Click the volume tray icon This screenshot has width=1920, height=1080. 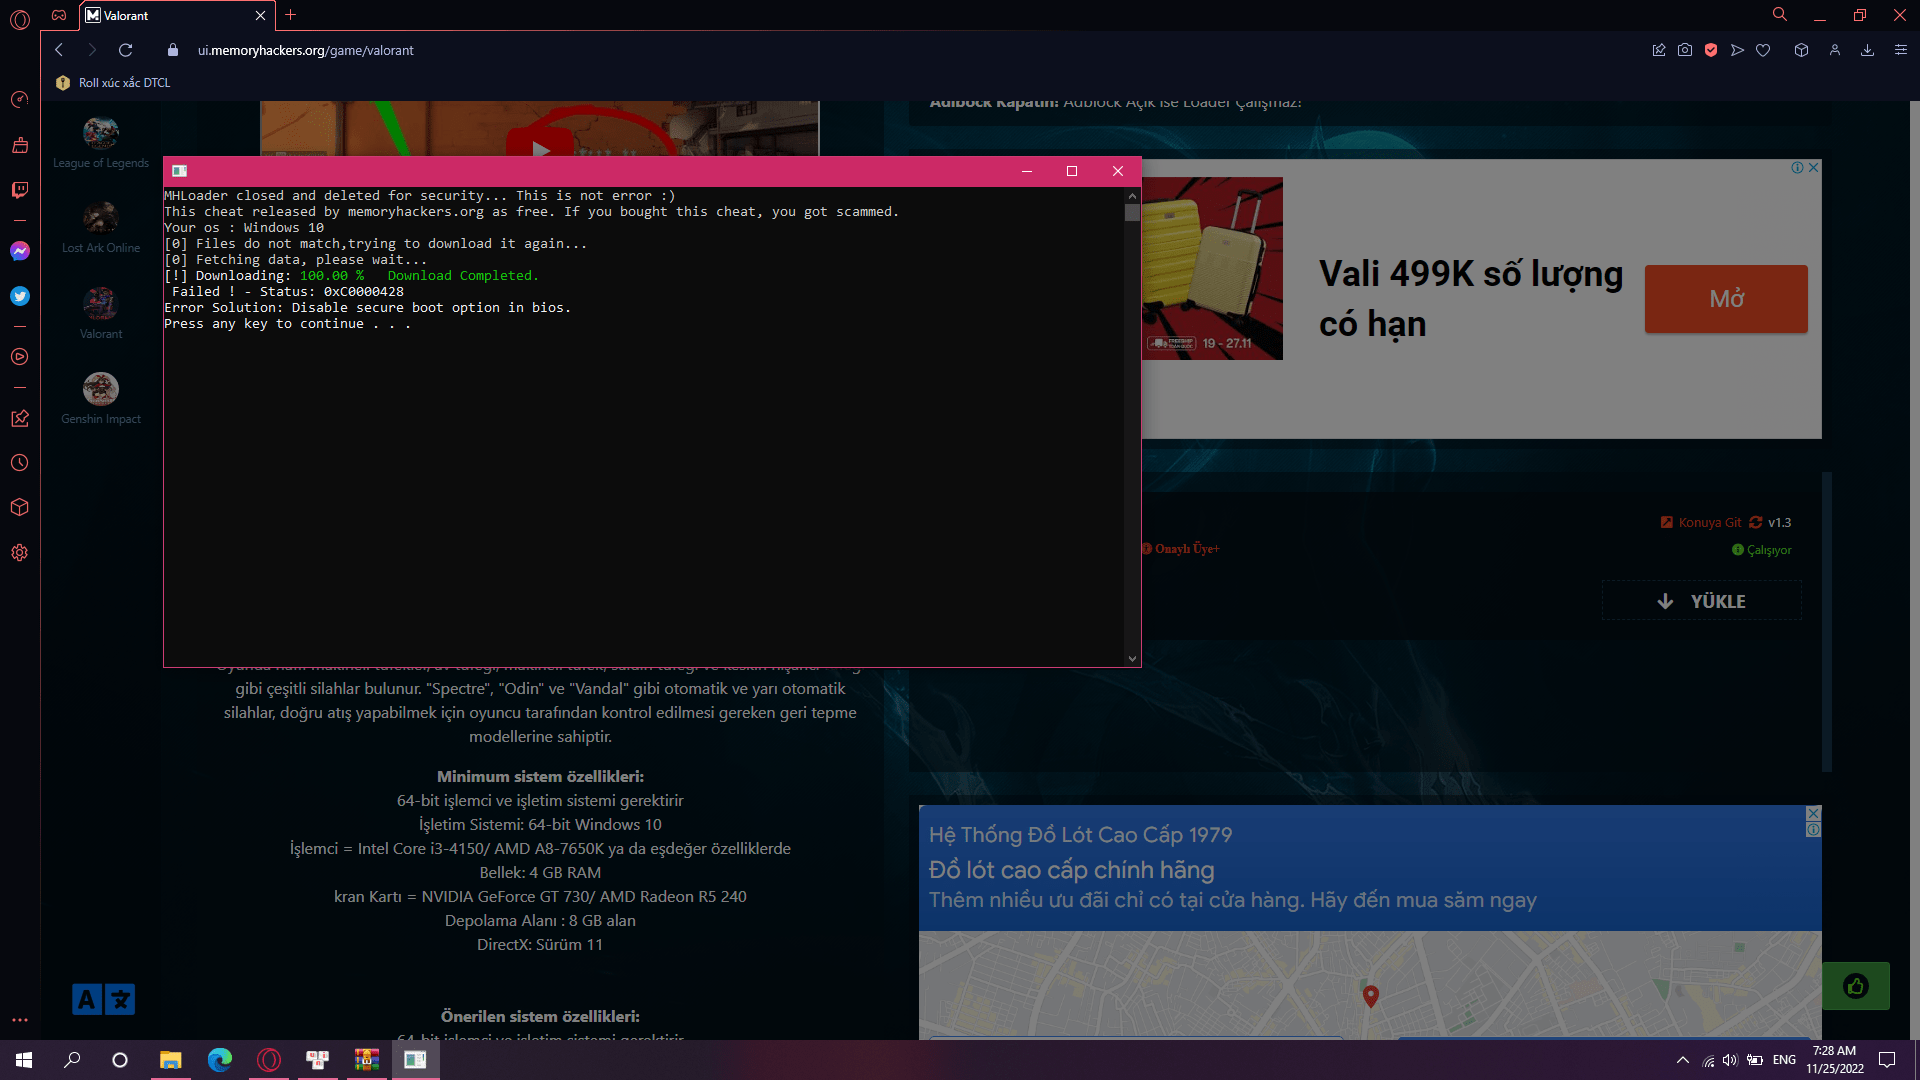pyautogui.click(x=1730, y=1060)
